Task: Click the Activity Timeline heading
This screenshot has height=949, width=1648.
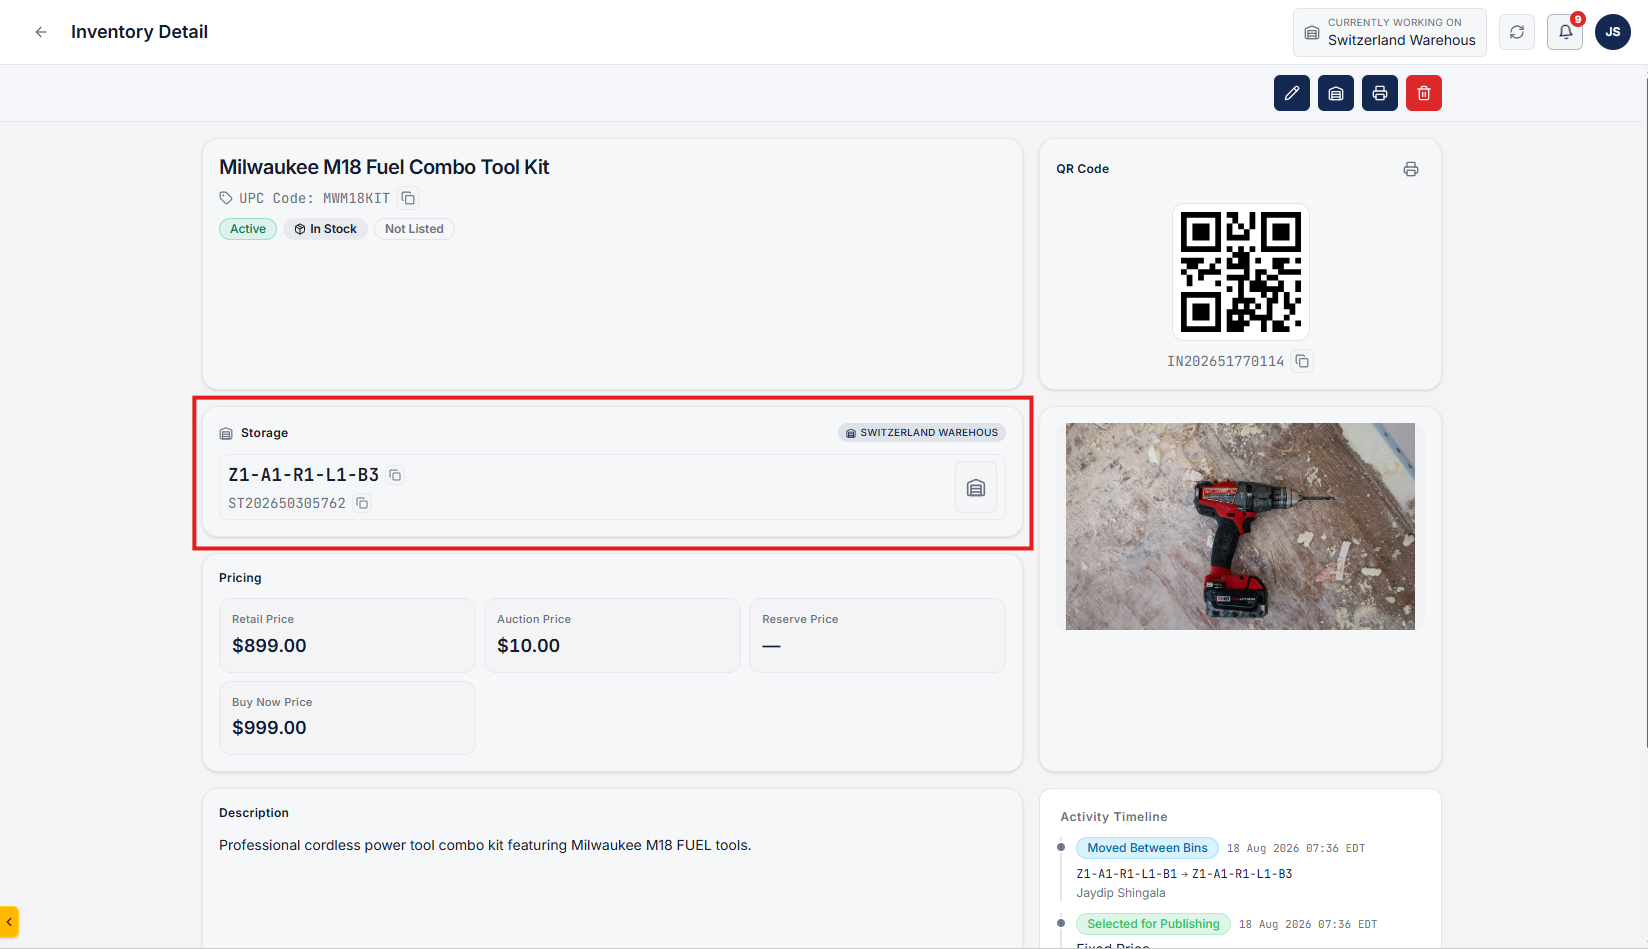Action: click(x=1114, y=817)
